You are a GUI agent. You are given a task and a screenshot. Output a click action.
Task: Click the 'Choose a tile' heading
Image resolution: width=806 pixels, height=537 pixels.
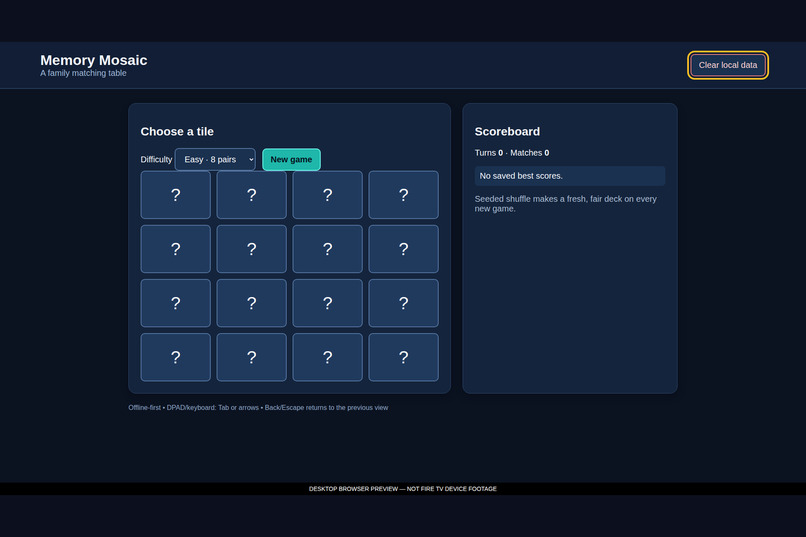pyautogui.click(x=177, y=132)
